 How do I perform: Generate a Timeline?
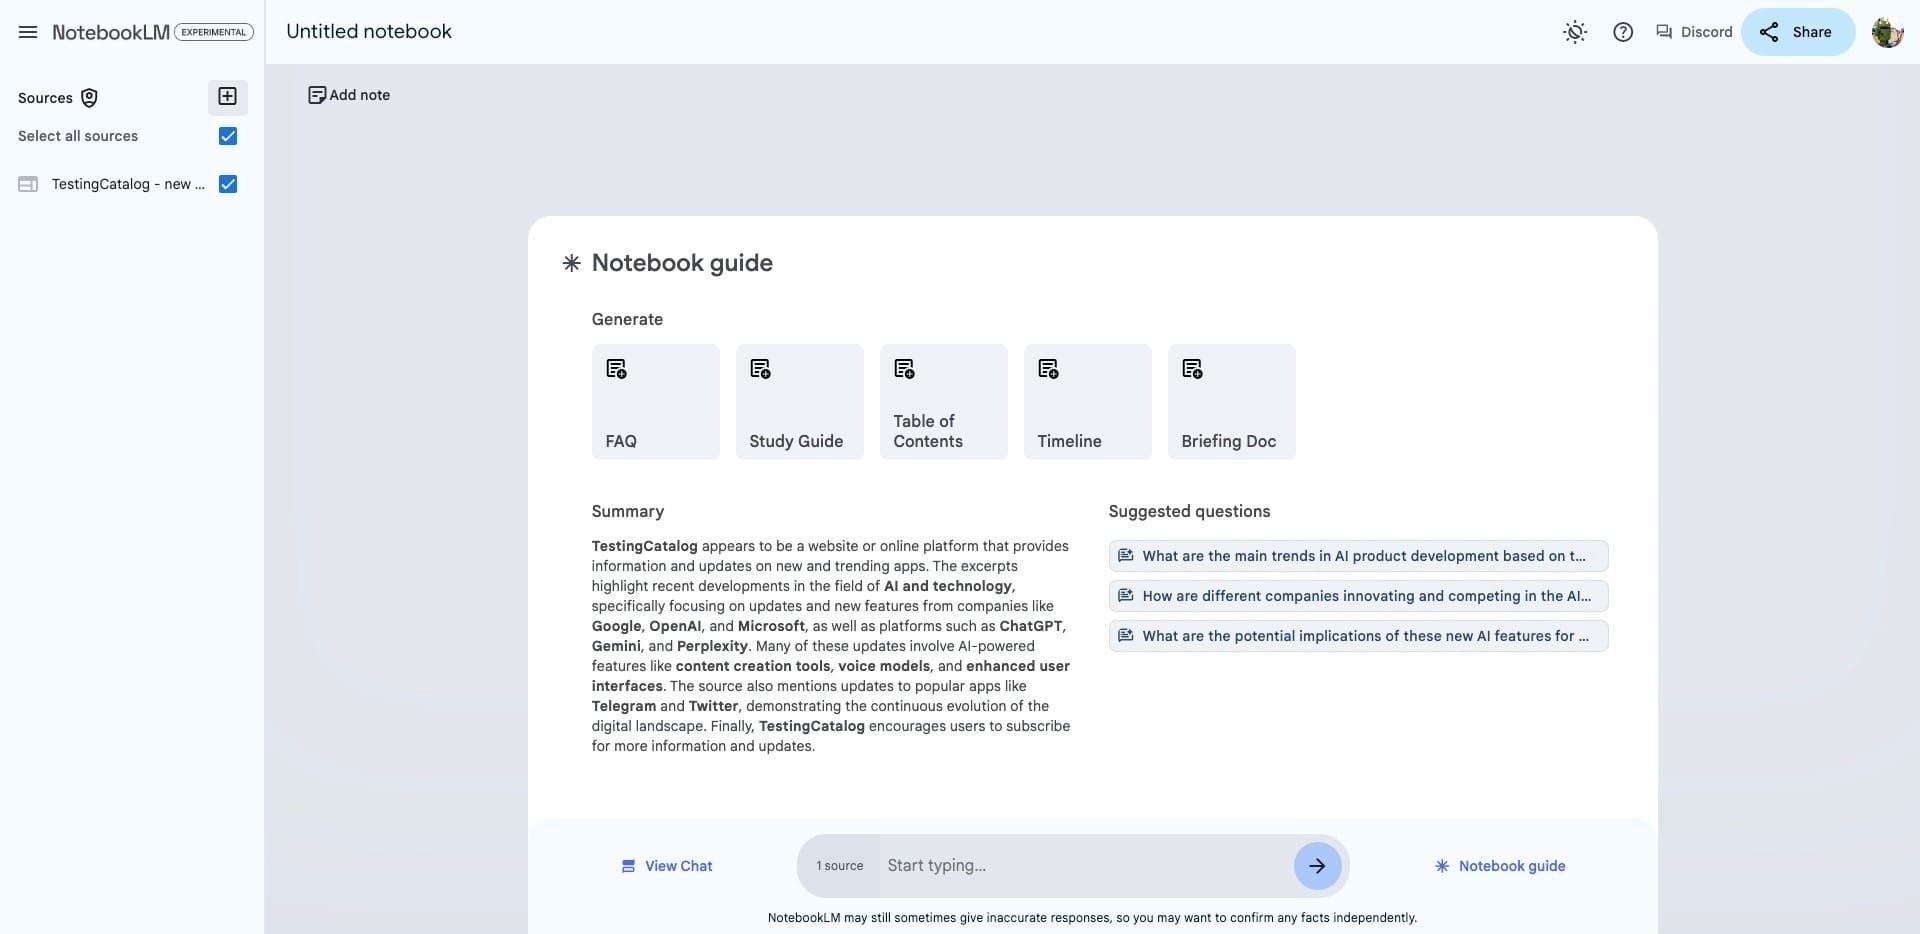pos(1088,402)
